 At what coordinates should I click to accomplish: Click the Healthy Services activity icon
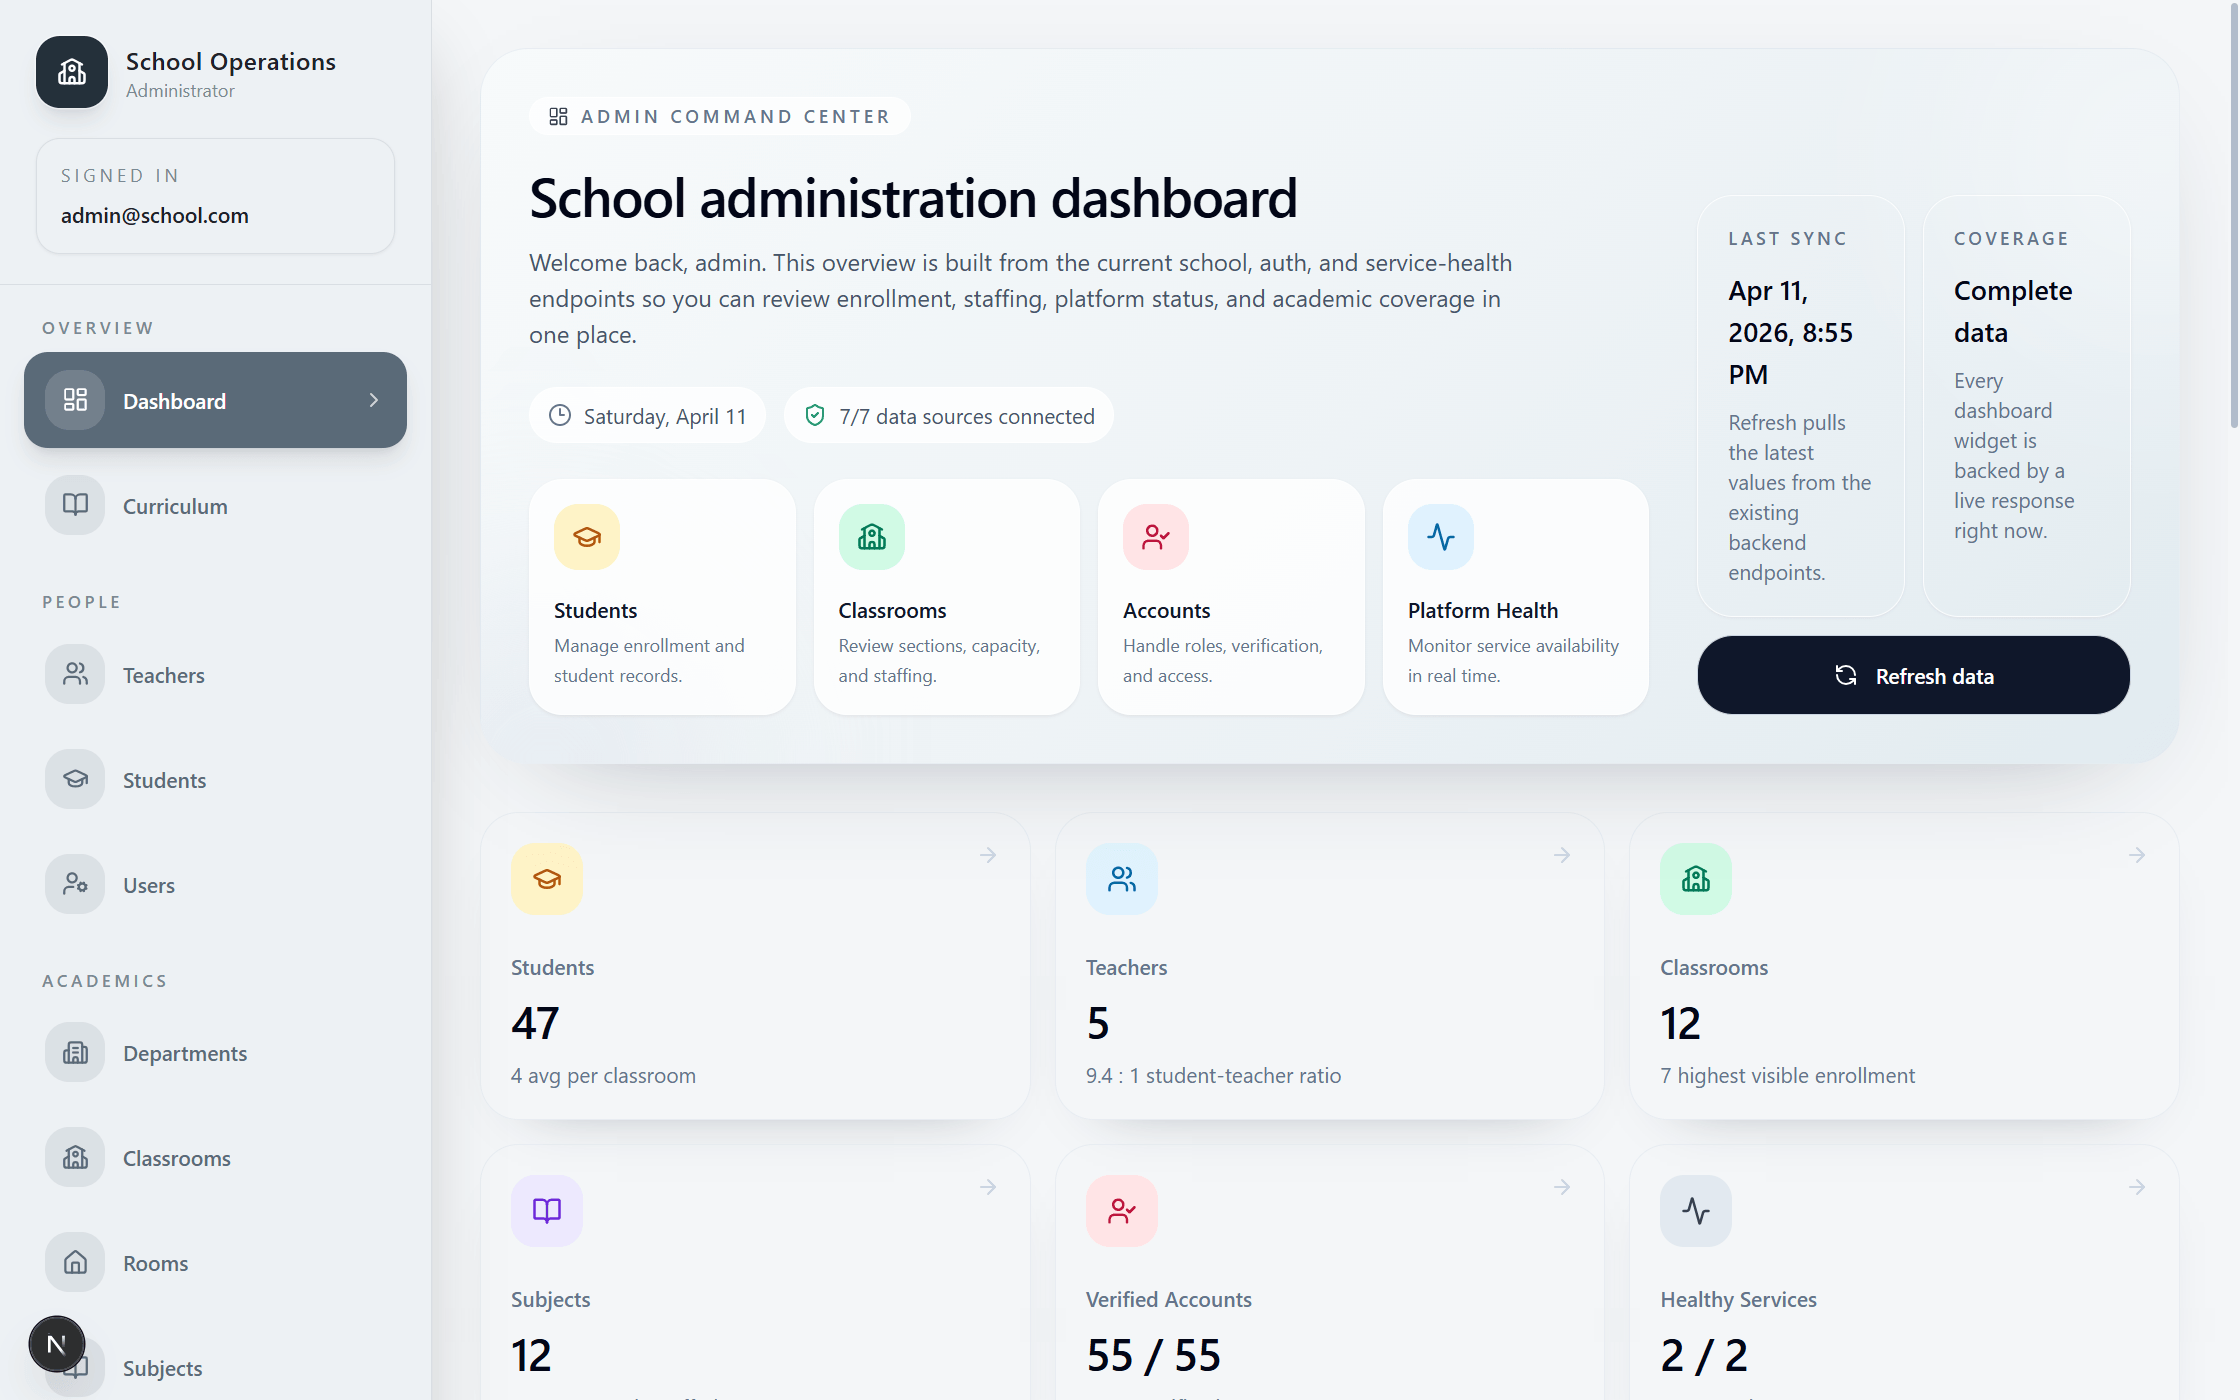1696,1211
